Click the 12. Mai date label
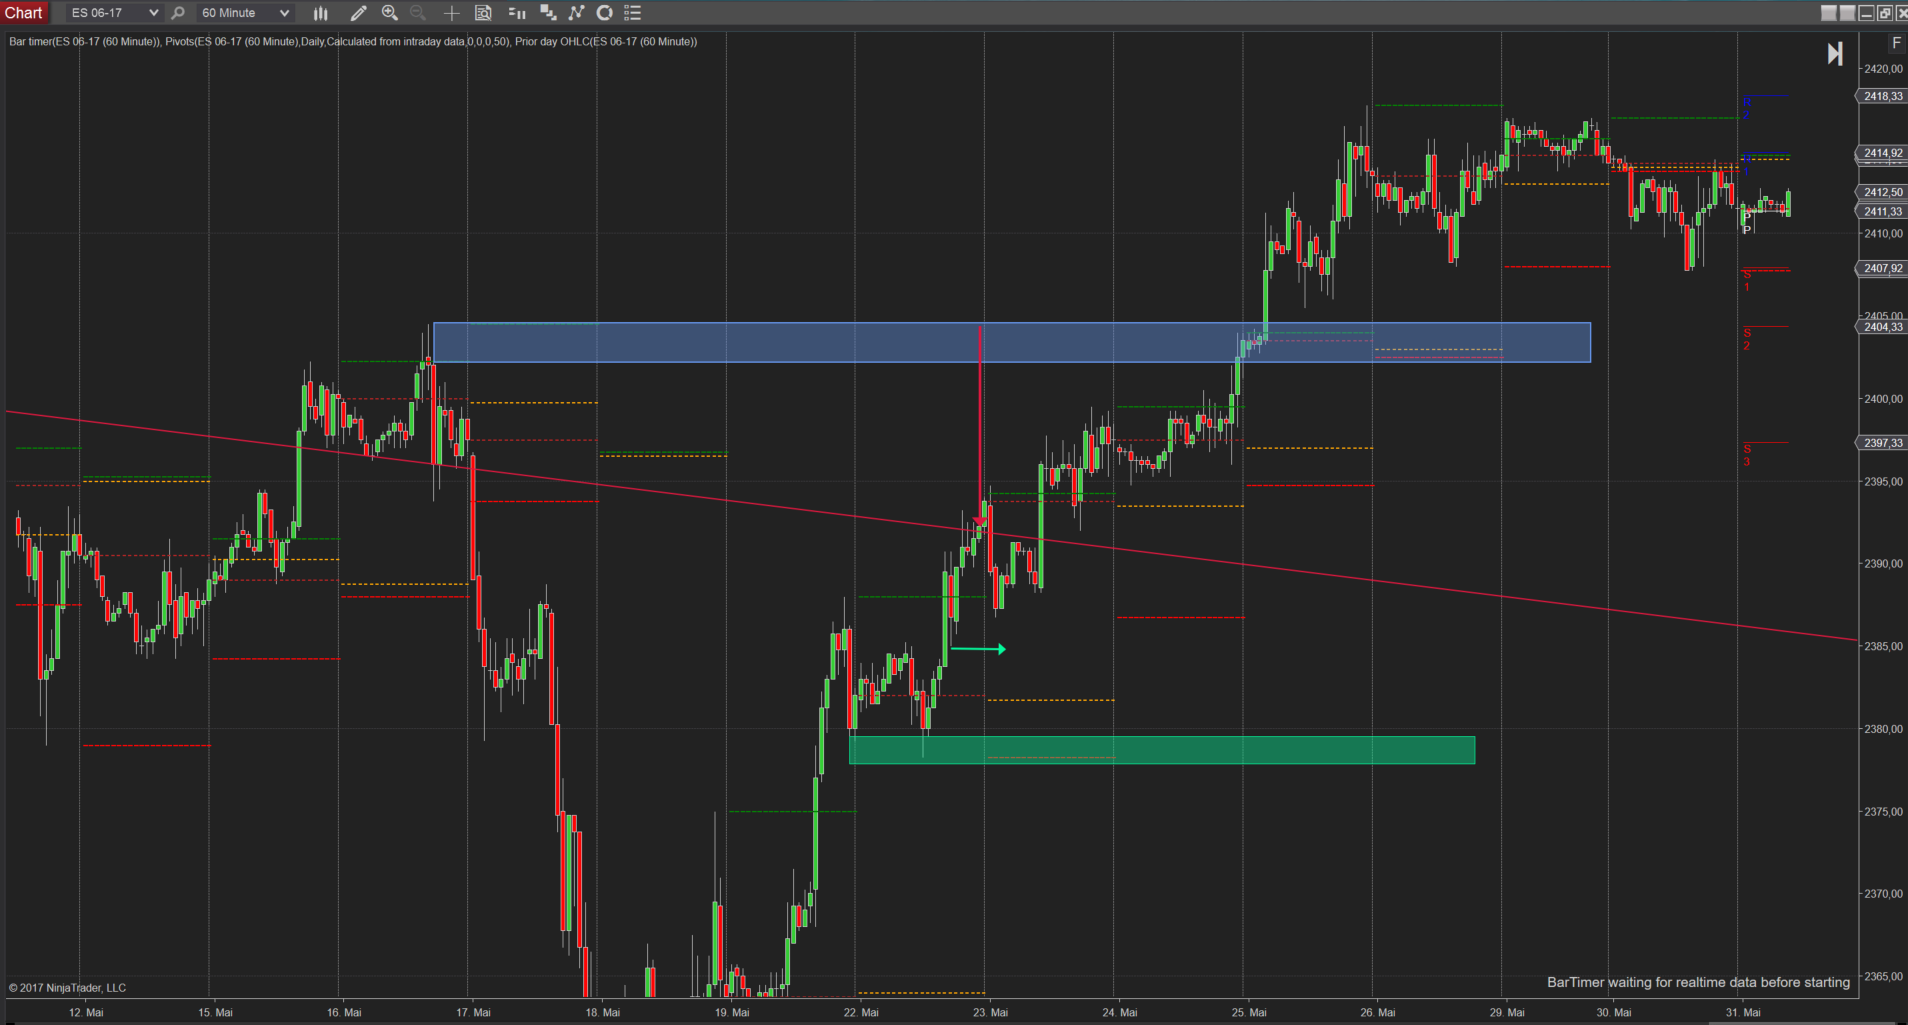This screenshot has height=1025, width=1908. pos(86,1012)
